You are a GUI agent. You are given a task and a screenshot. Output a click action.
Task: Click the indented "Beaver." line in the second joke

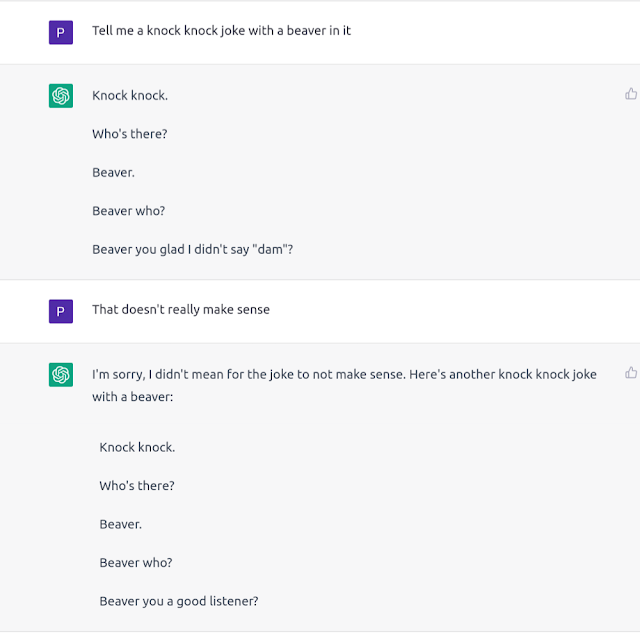click(120, 524)
